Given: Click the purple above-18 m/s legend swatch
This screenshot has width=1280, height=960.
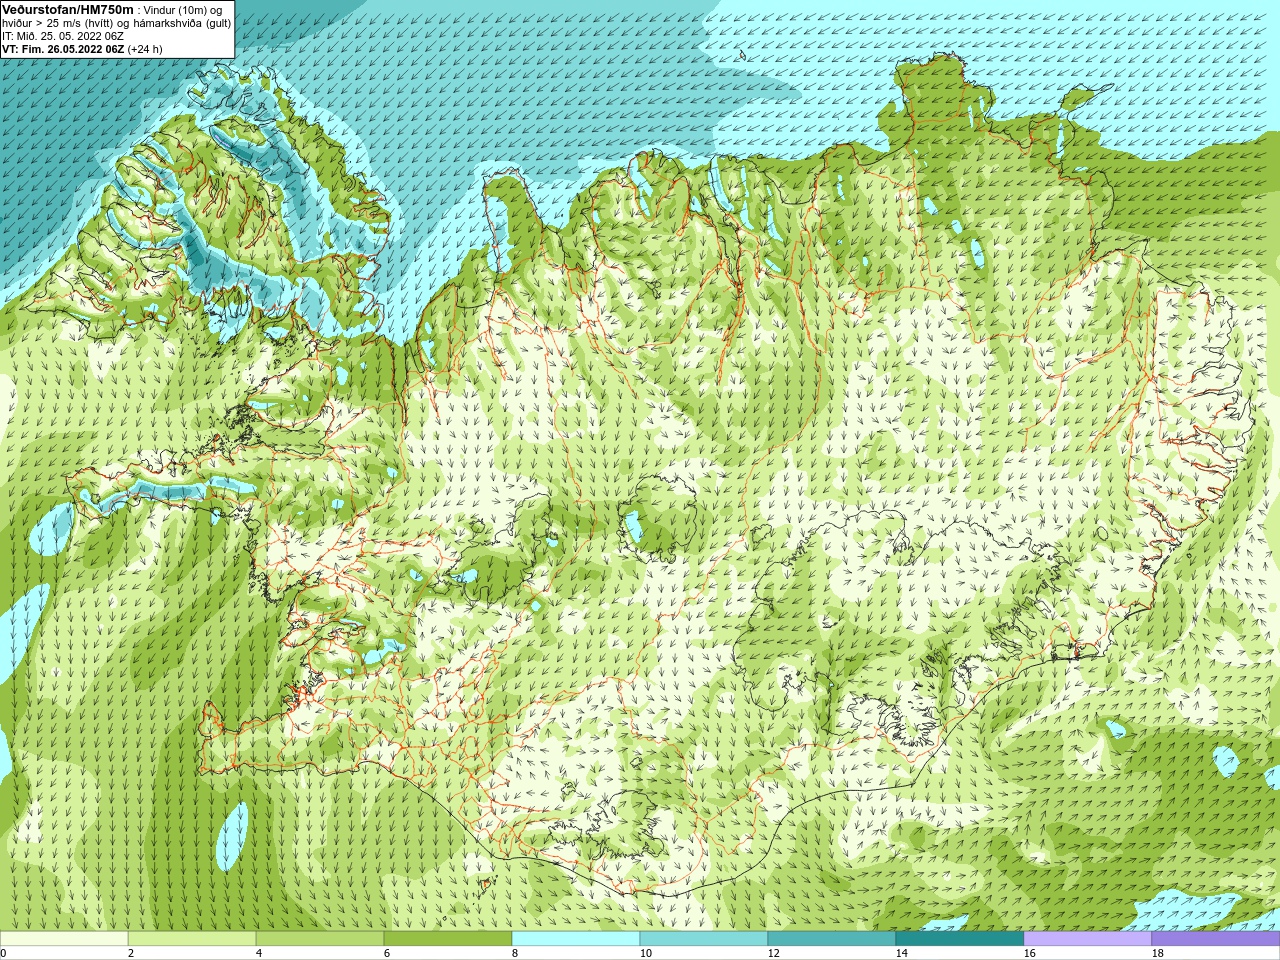Looking at the screenshot, I should coord(1216,939).
